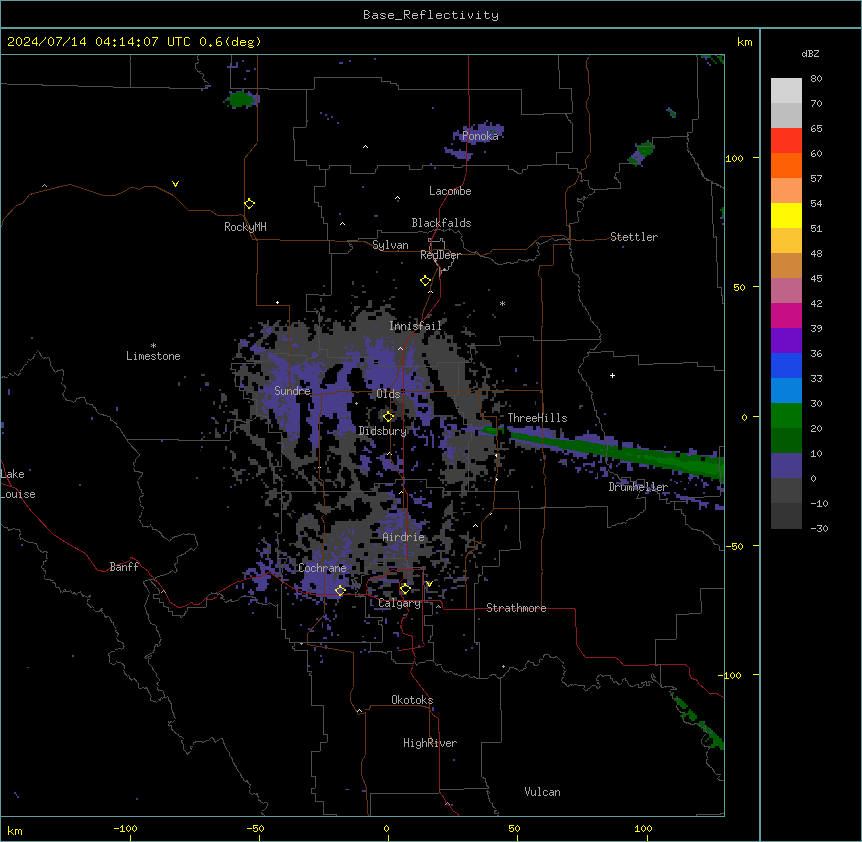
Task: Click the ThreeHills label
Action: click(537, 418)
